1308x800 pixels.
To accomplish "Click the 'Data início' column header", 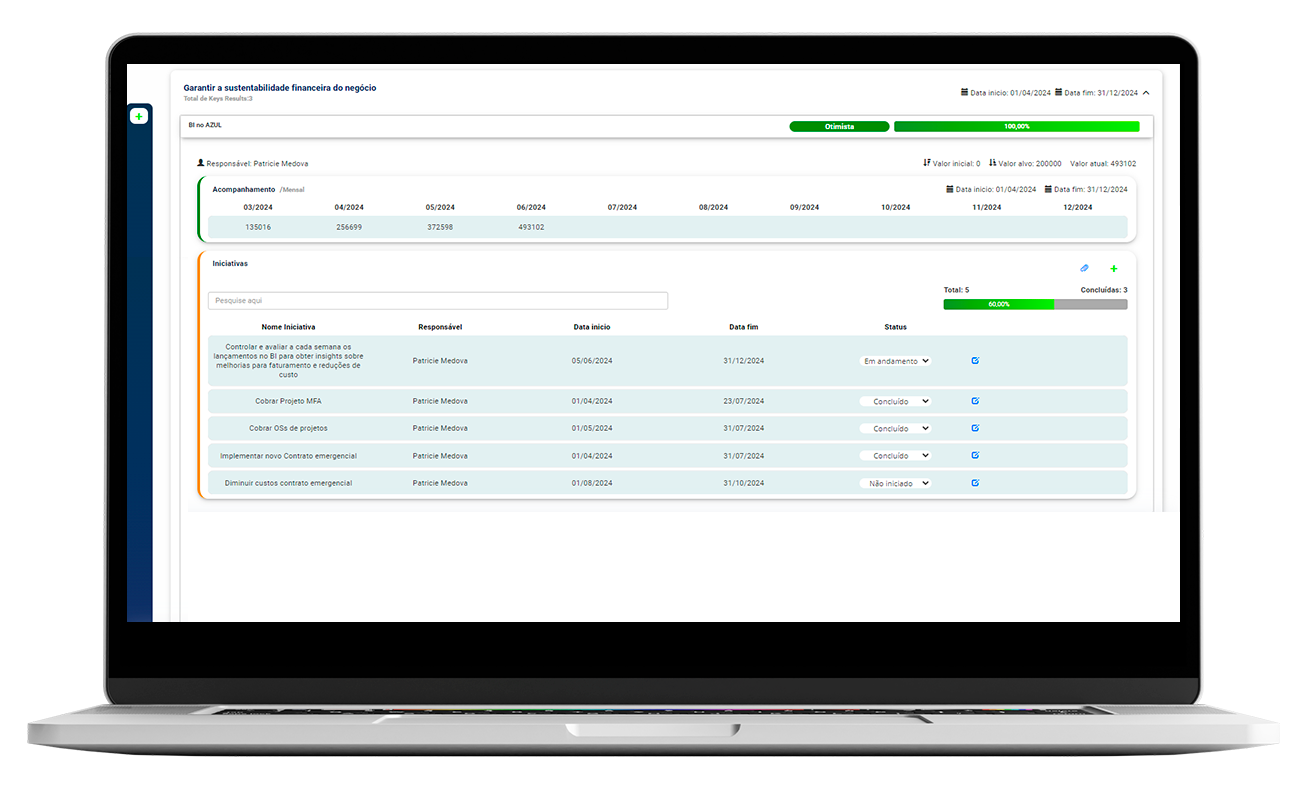I will 592,327.
